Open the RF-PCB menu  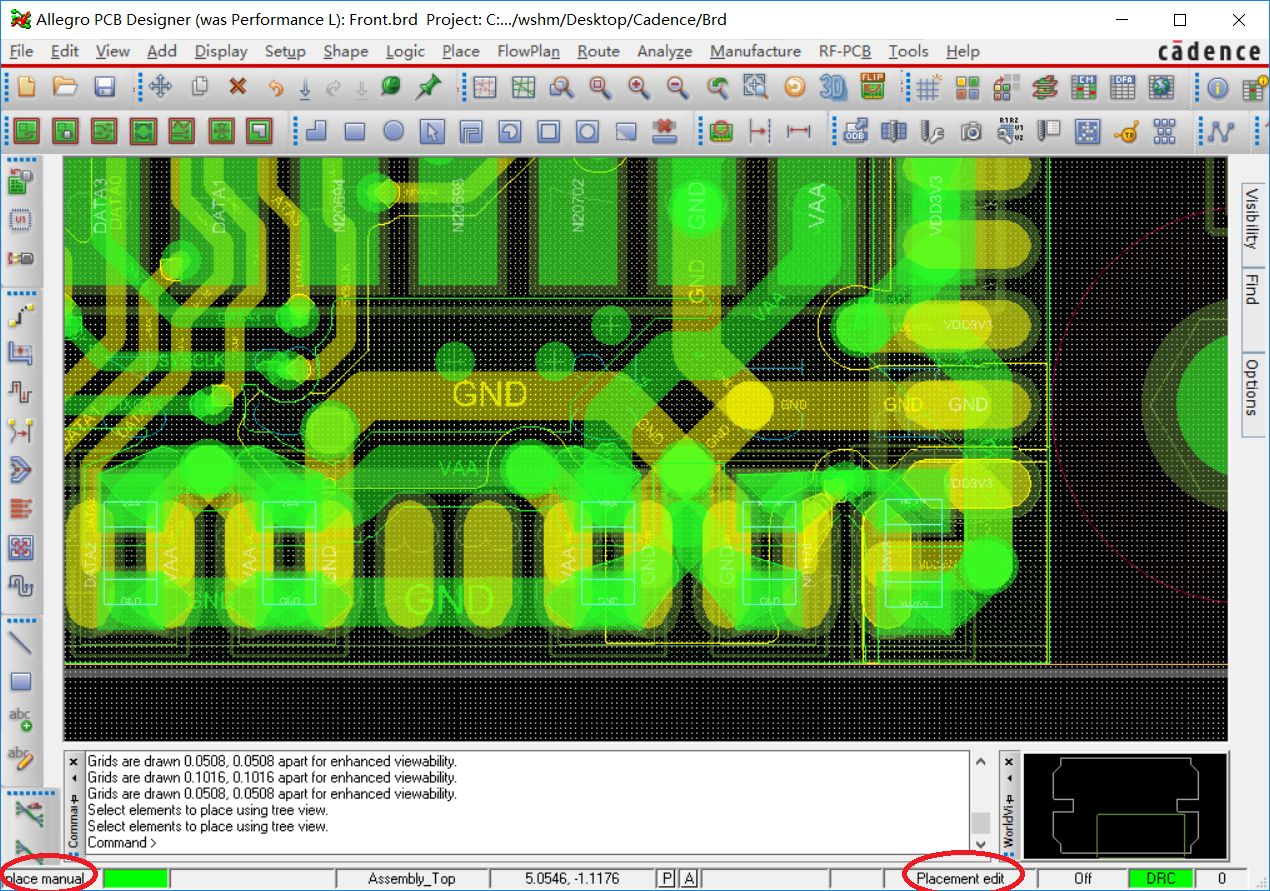coord(844,51)
